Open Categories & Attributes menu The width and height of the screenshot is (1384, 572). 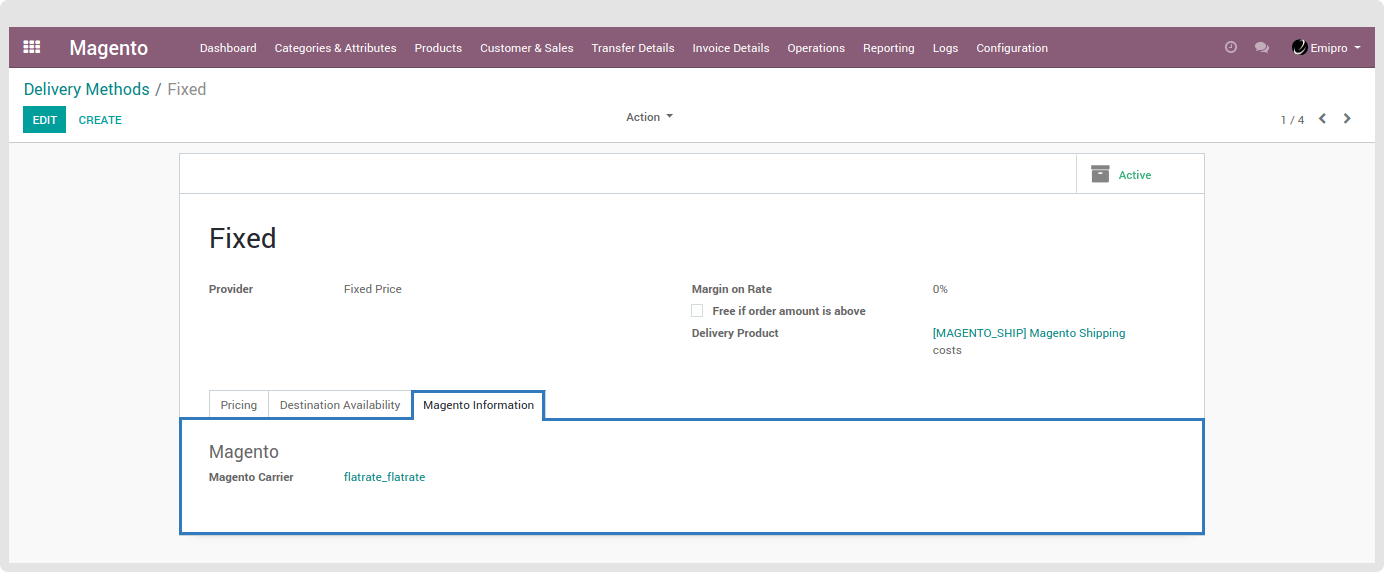pyautogui.click(x=335, y=48)
